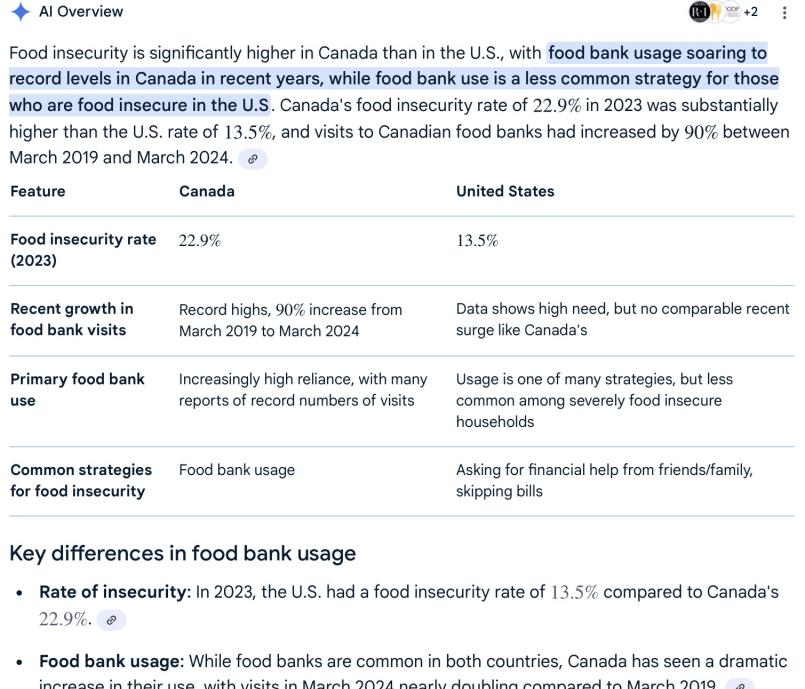Click the link chip after Canada's 22.9%
The image size is (805, 689).
(x=110, y=621)
